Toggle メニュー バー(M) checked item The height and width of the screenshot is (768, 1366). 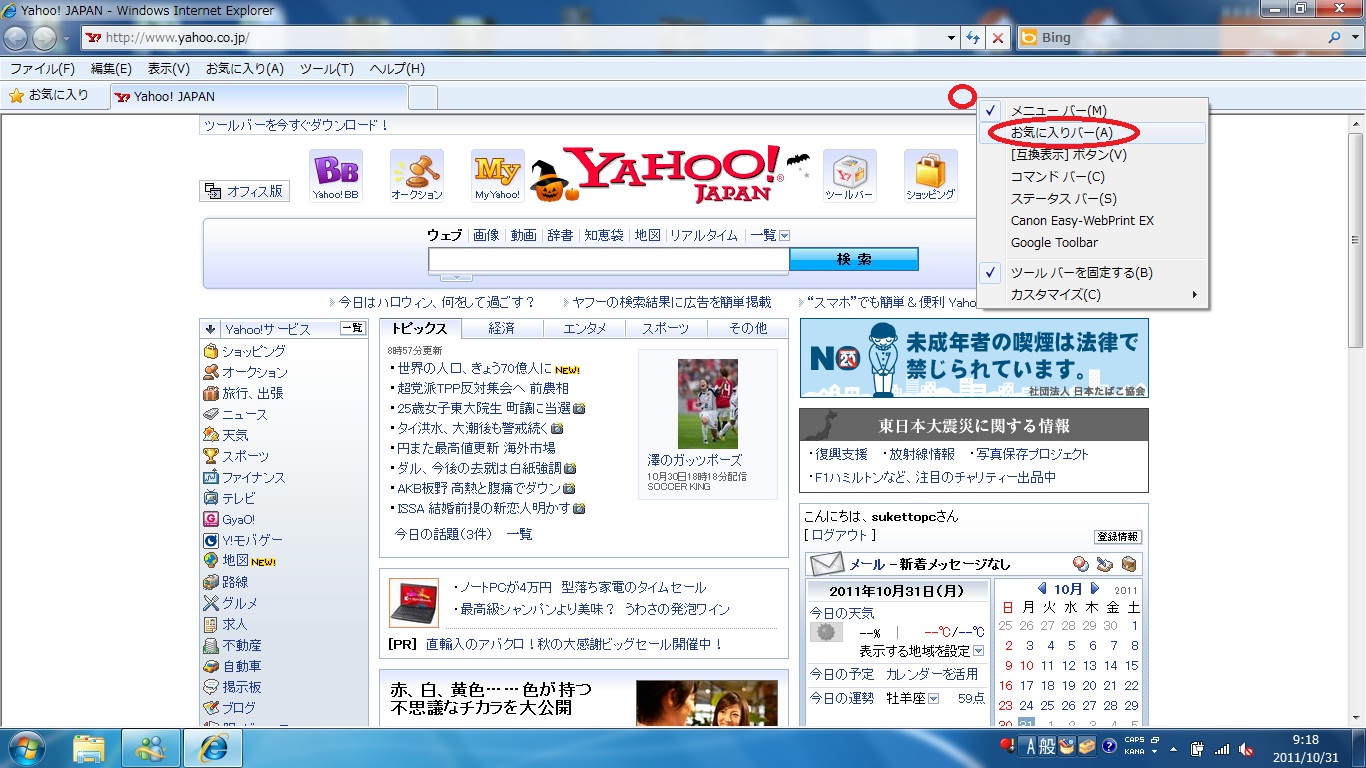pyautogui.click(x=1092, y=110)
